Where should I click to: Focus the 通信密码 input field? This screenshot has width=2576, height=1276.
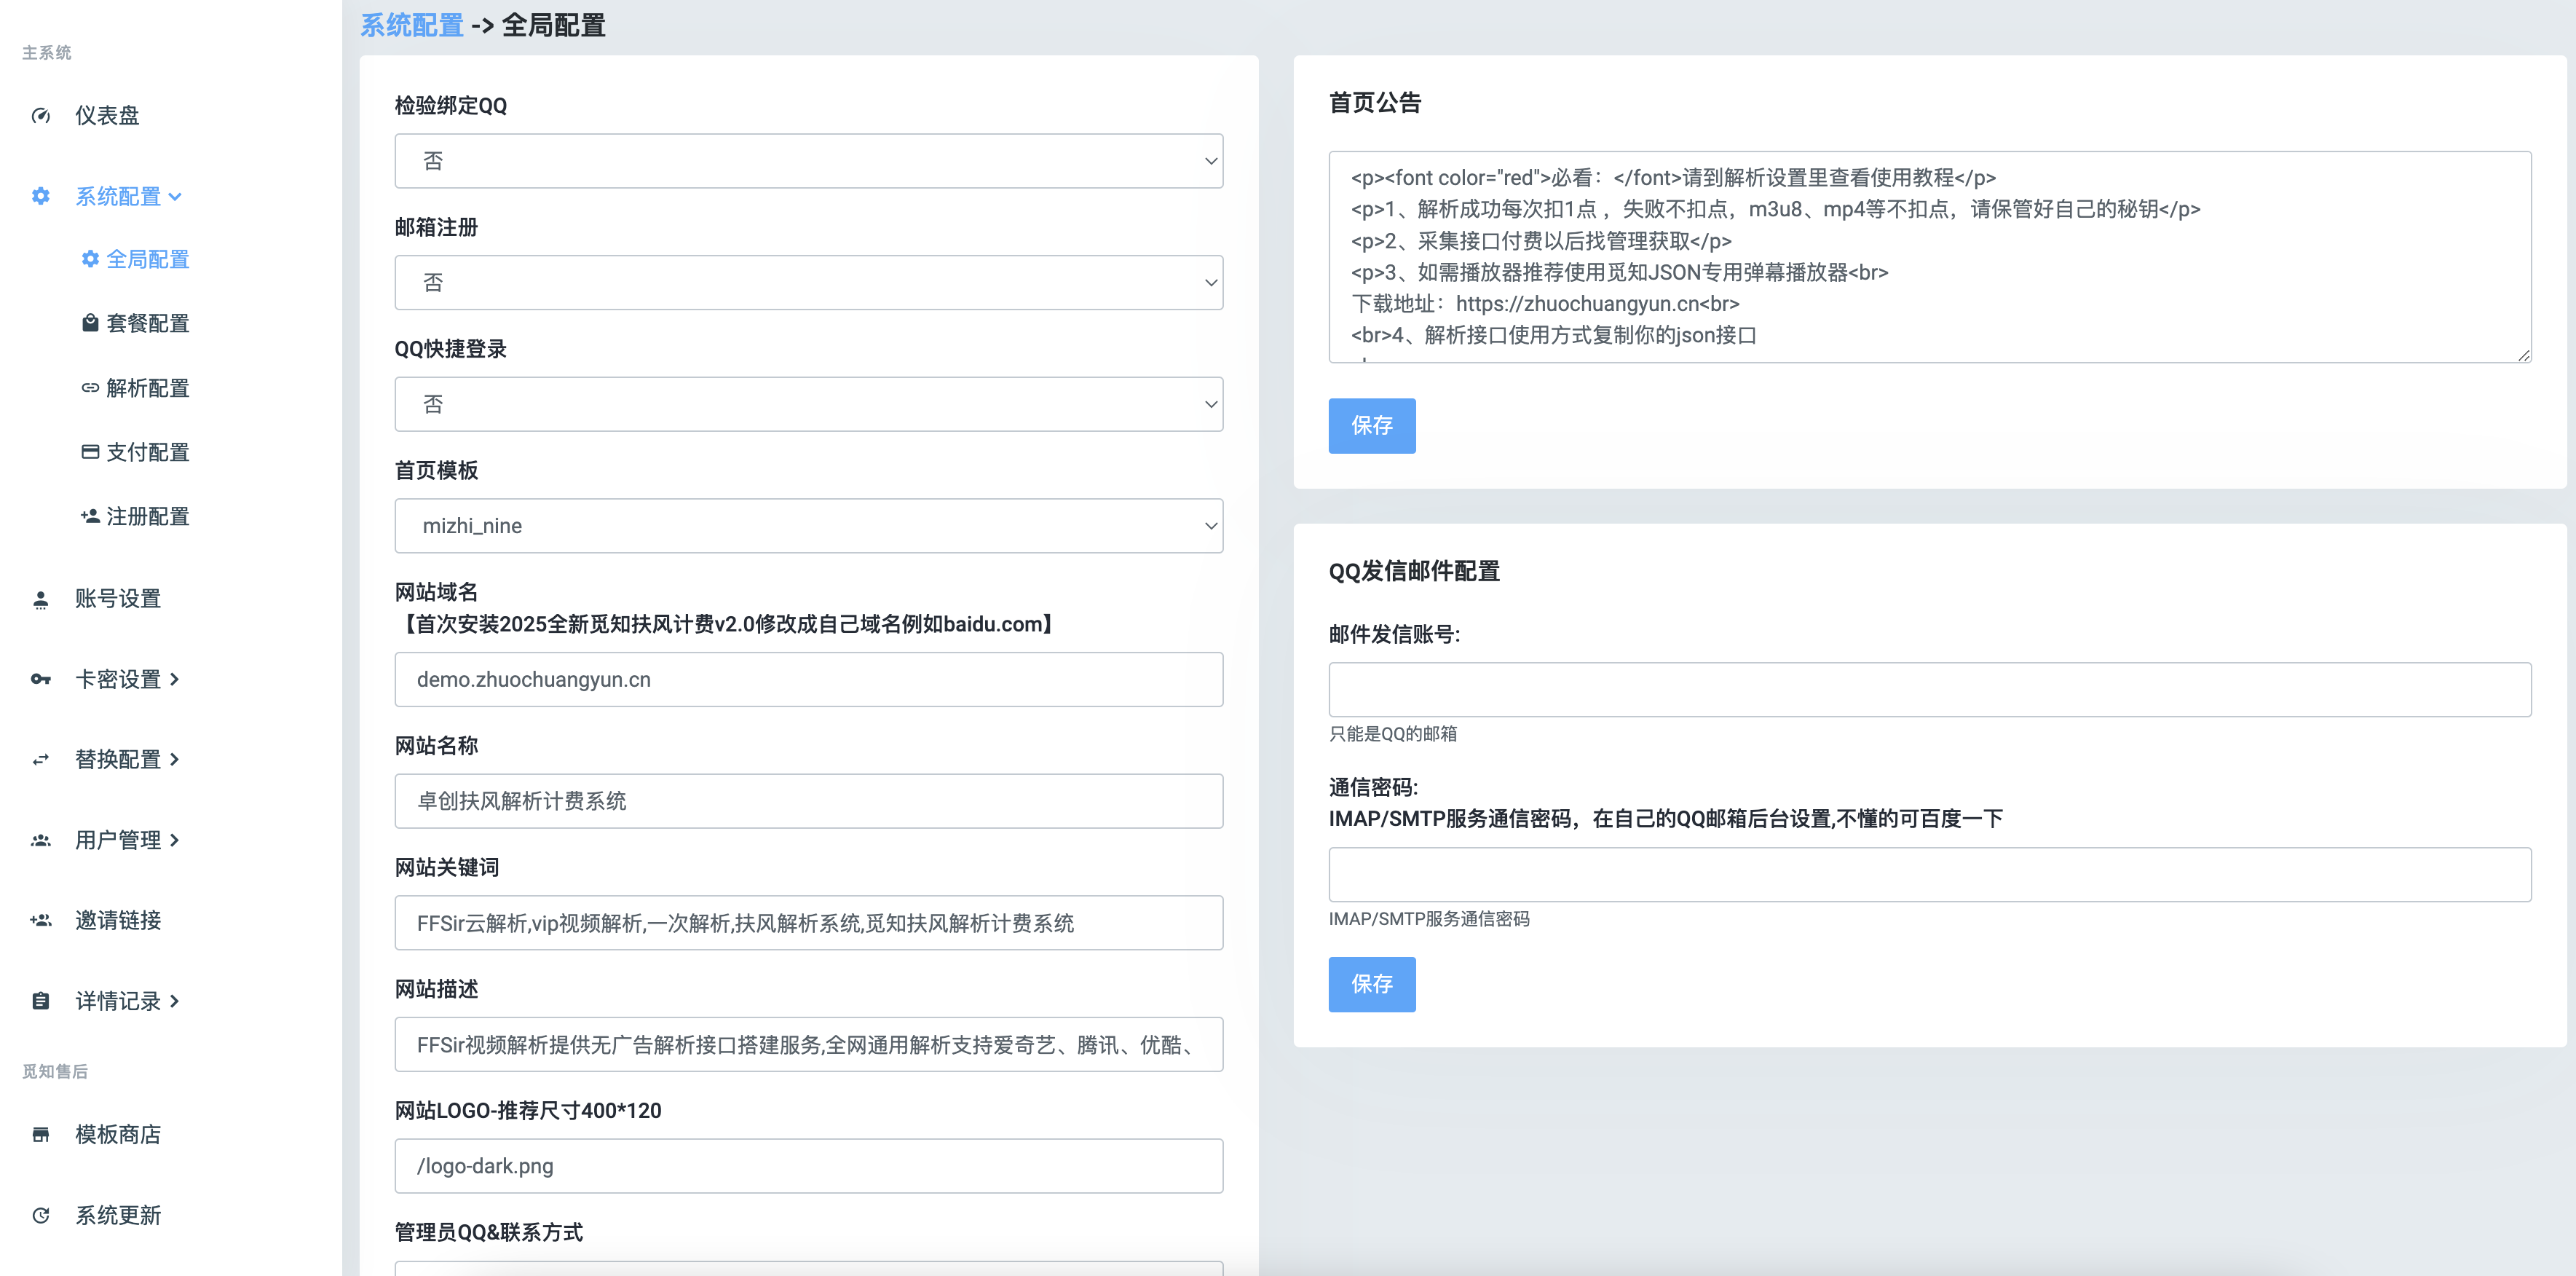click(1929, 875)
